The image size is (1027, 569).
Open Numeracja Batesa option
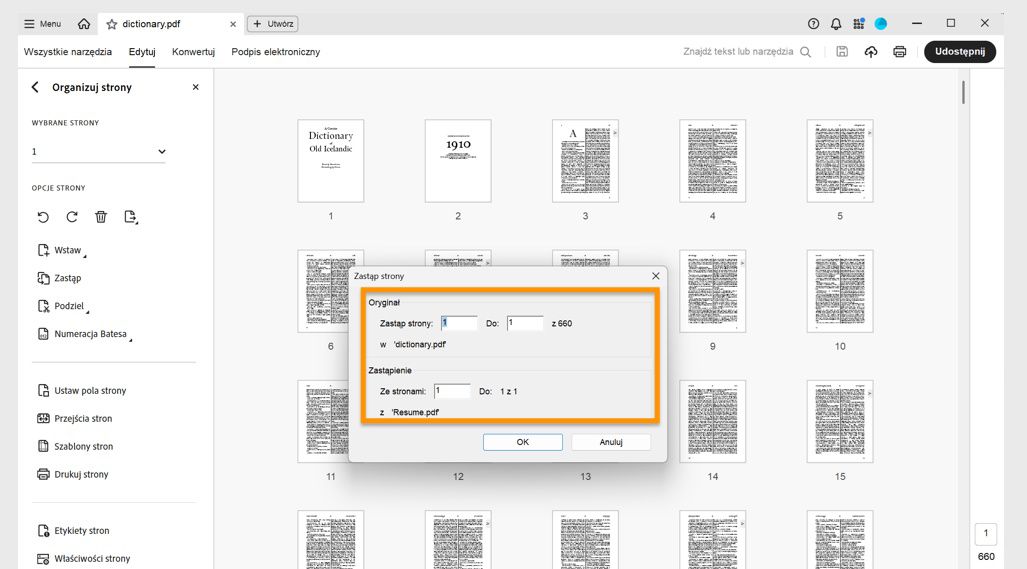click(x=84, y=334)
